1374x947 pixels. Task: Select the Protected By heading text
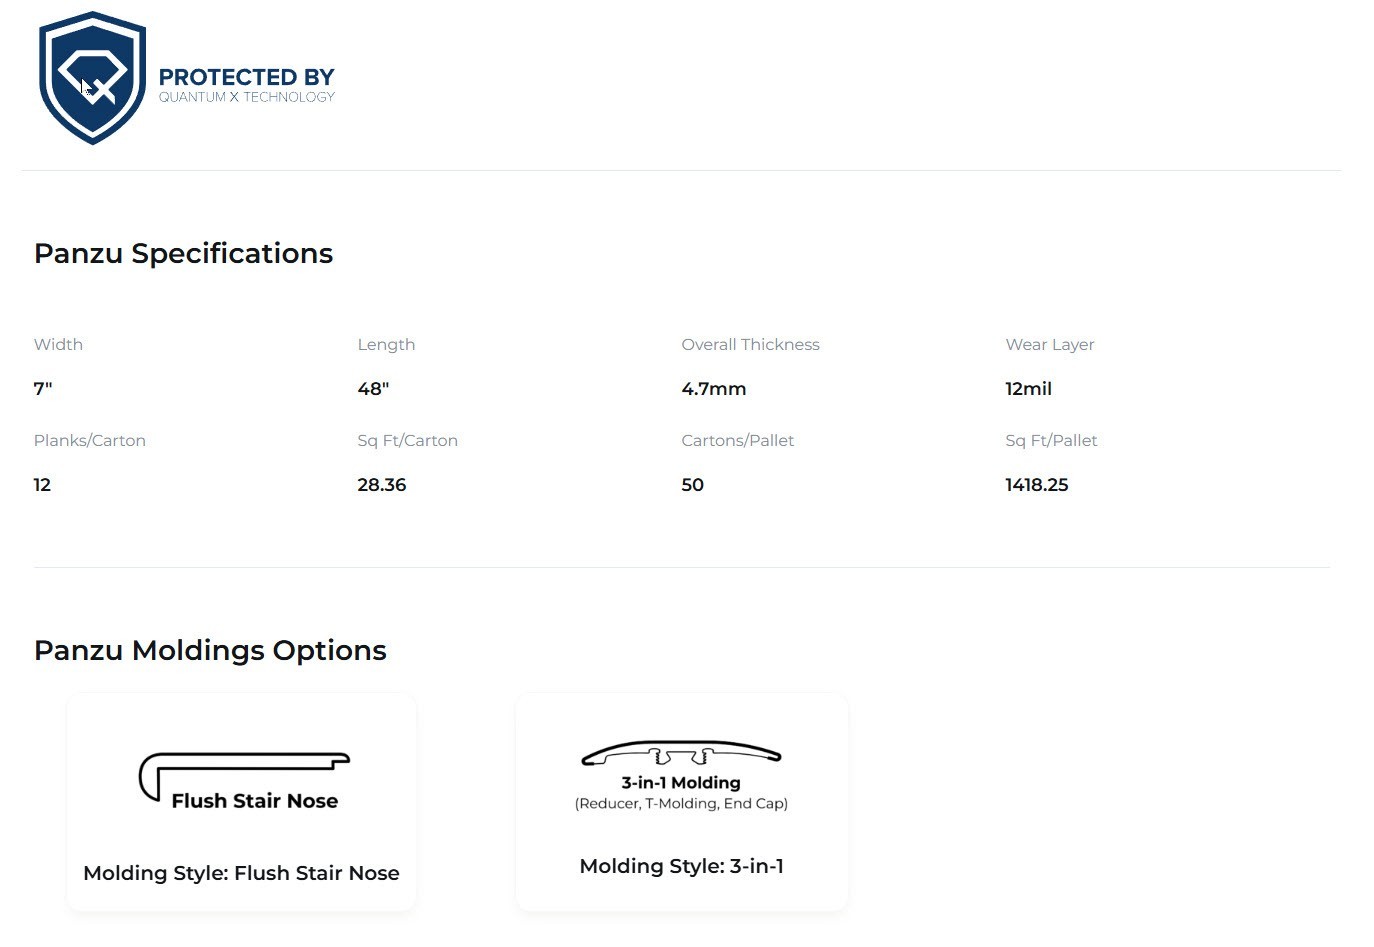point(246,77)
